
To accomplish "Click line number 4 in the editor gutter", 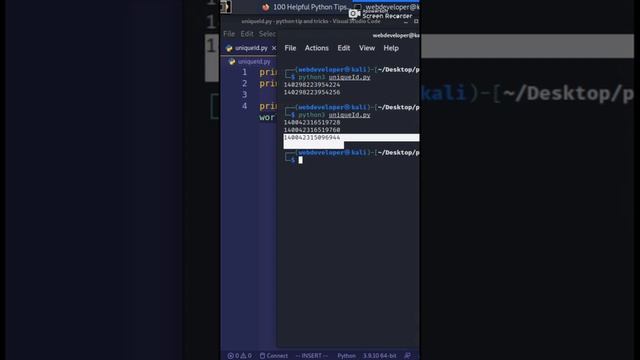I will click(x=244, y=106).
